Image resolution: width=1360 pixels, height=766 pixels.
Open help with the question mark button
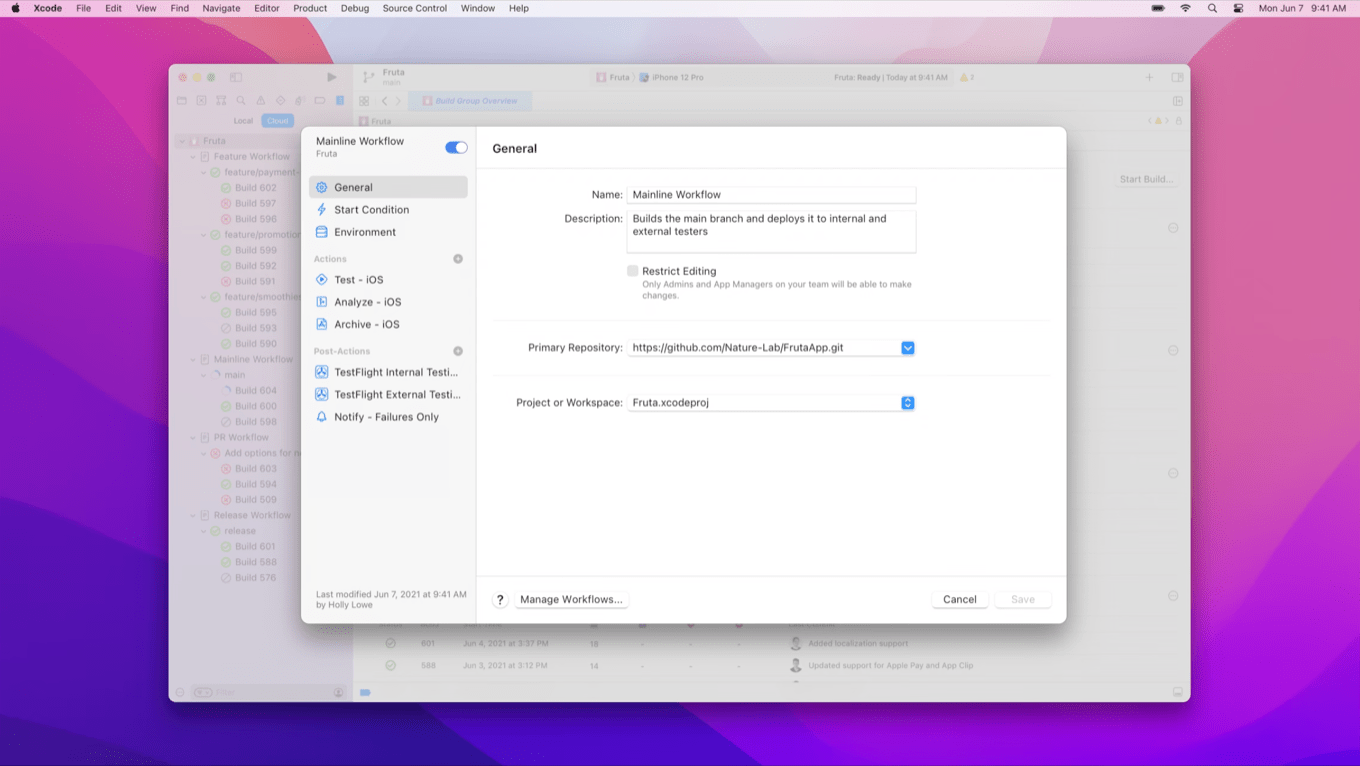pyautogui.click(x=500, y=600)
